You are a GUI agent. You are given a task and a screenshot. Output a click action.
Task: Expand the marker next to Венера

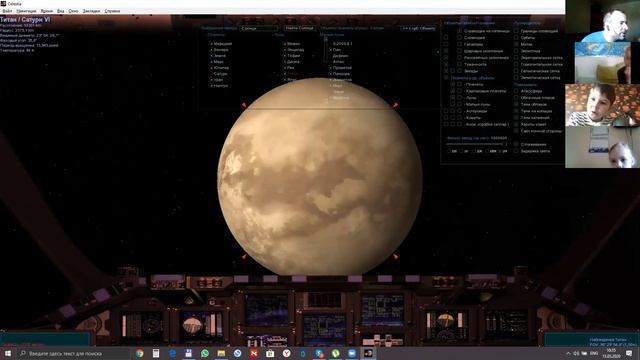coord(211,50)
